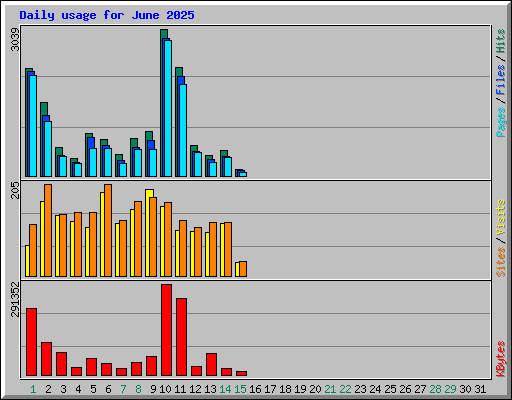
Task: Click day 29 on the x-axis
Action: 450,389
